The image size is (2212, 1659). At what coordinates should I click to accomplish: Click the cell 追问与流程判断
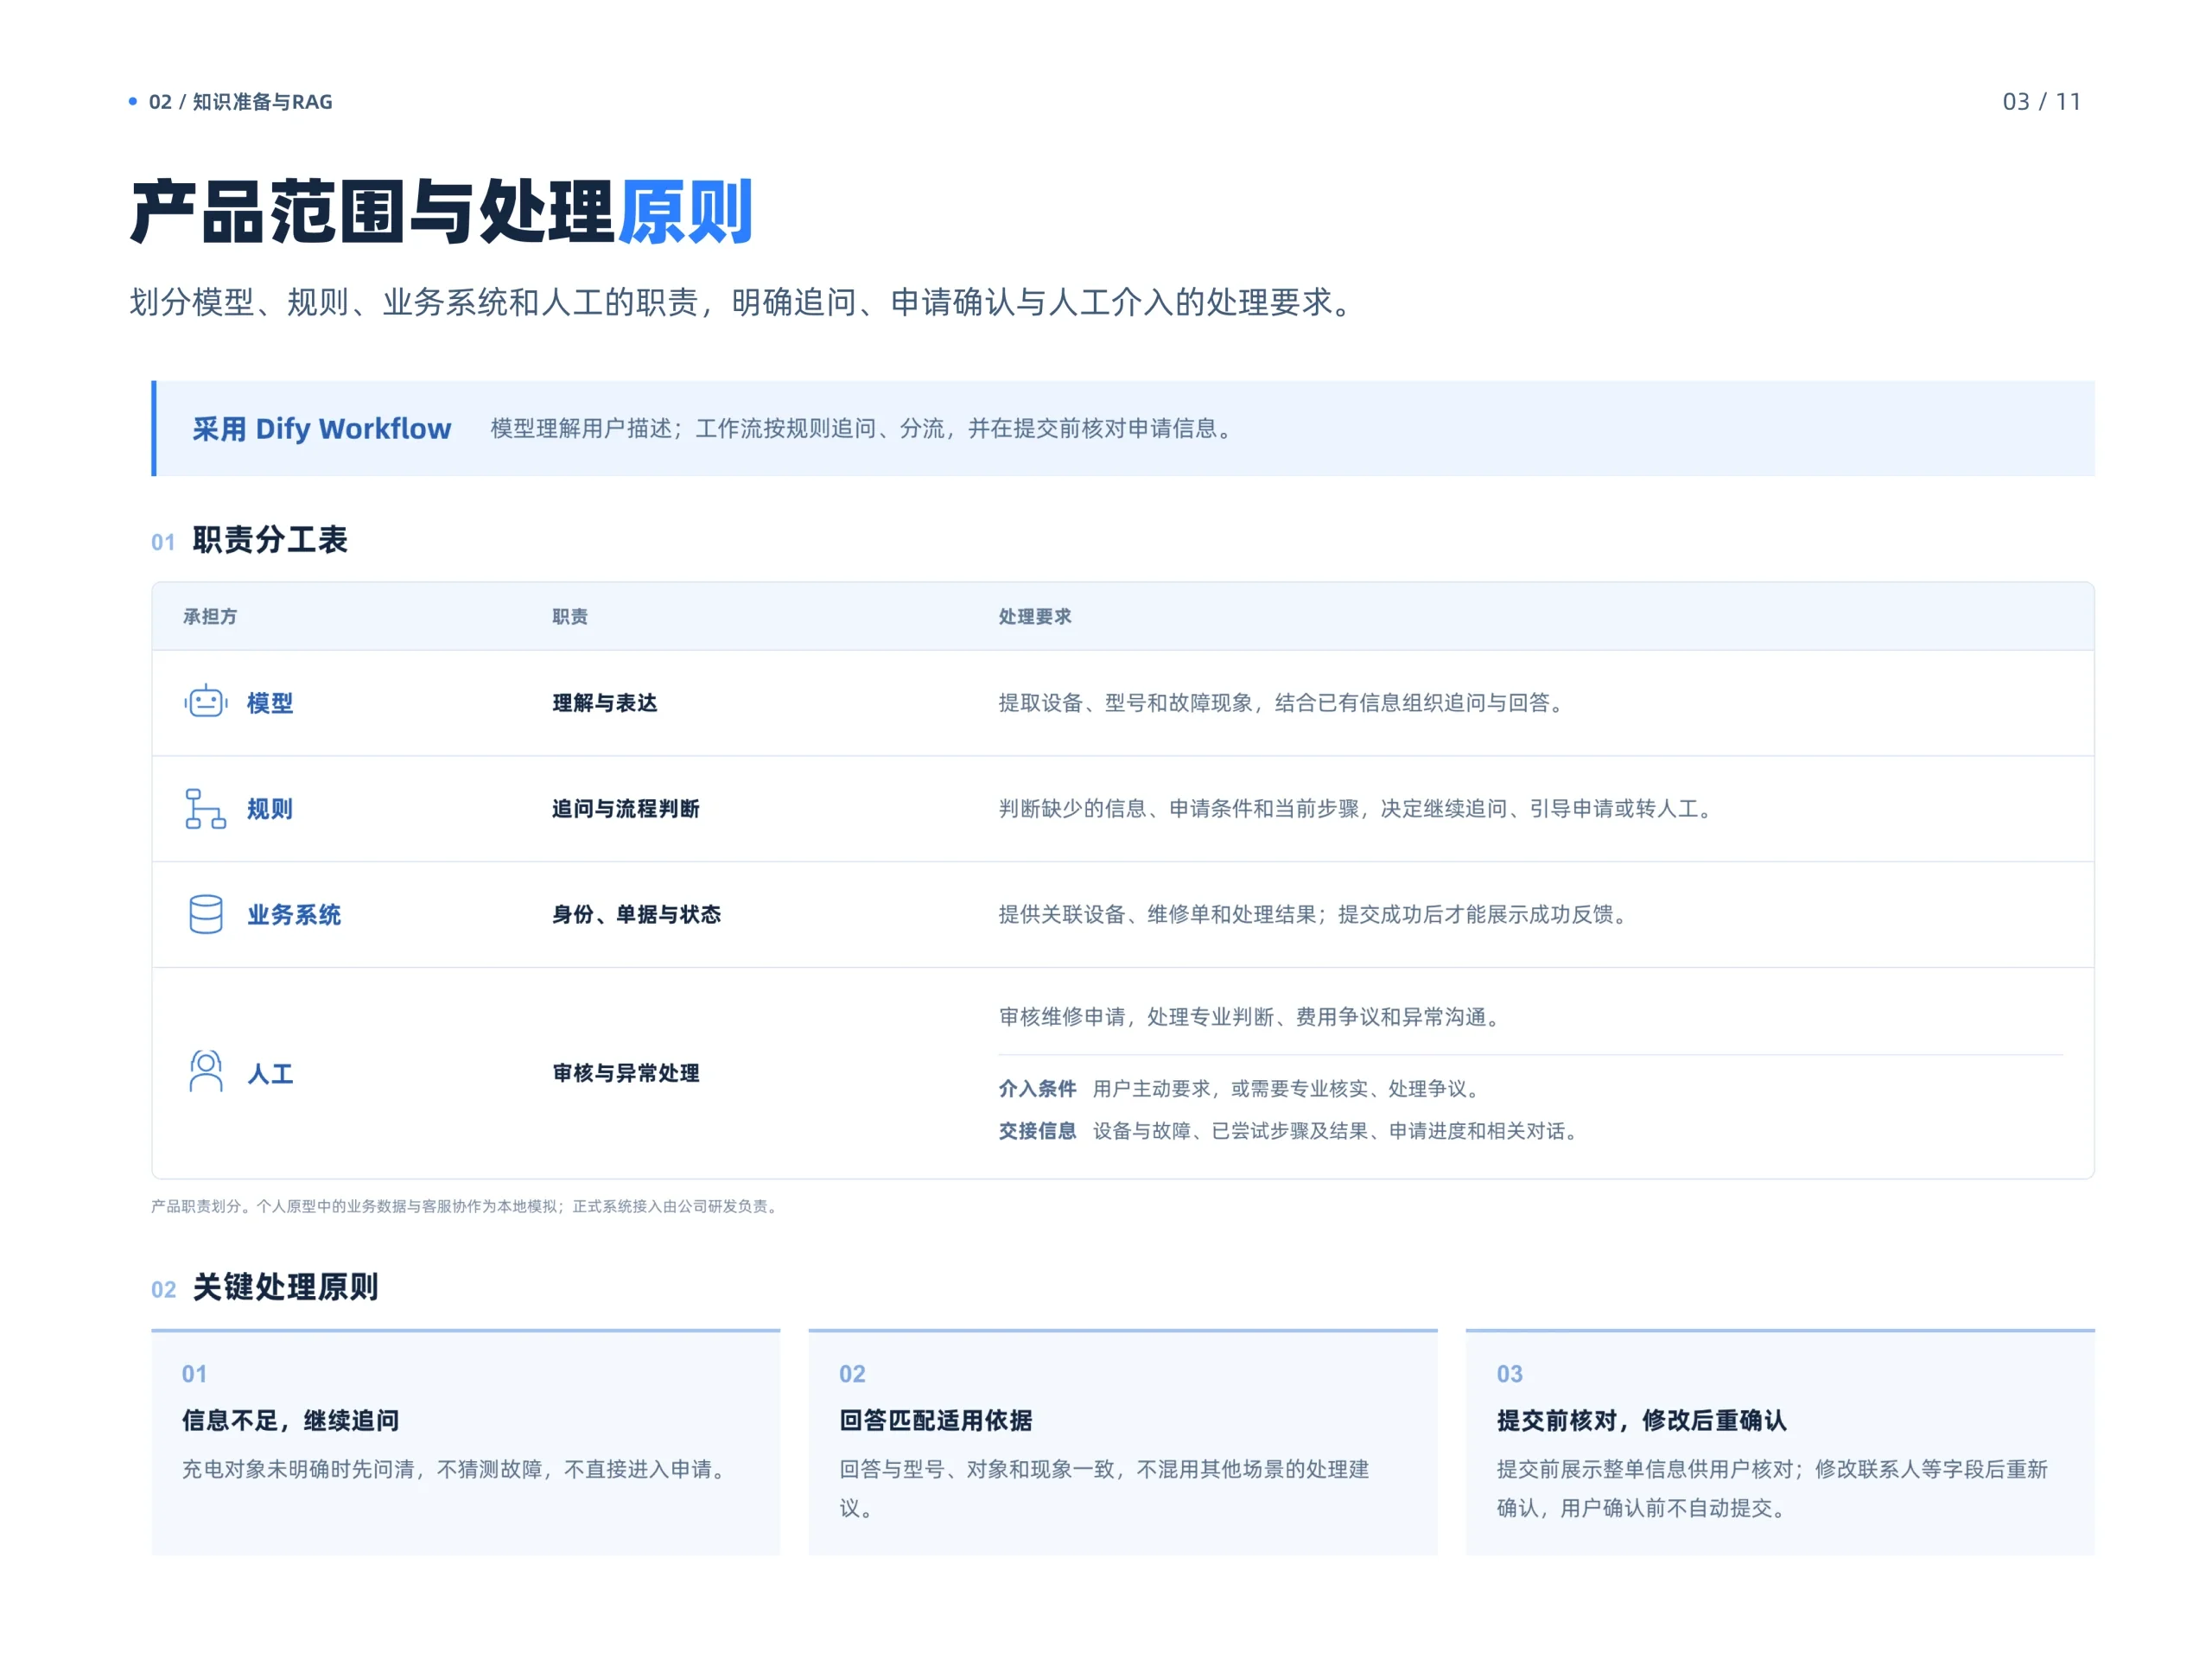(626, 809)
